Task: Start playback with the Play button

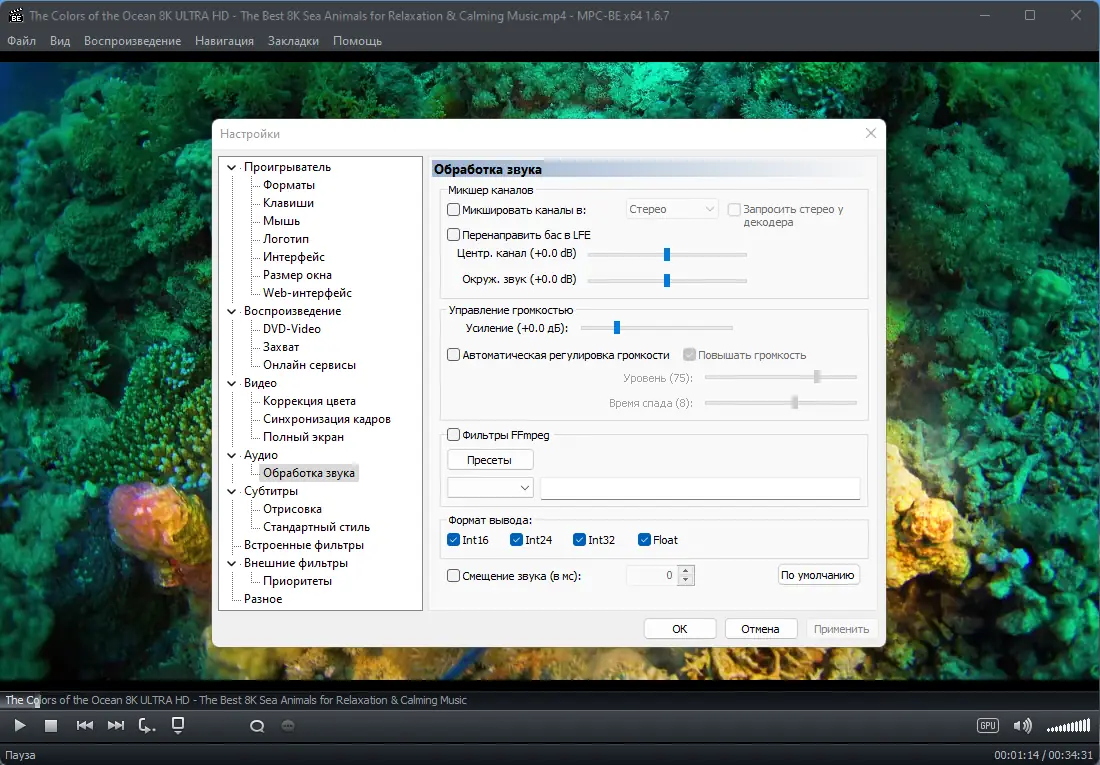Action: [x=20, y=726]
